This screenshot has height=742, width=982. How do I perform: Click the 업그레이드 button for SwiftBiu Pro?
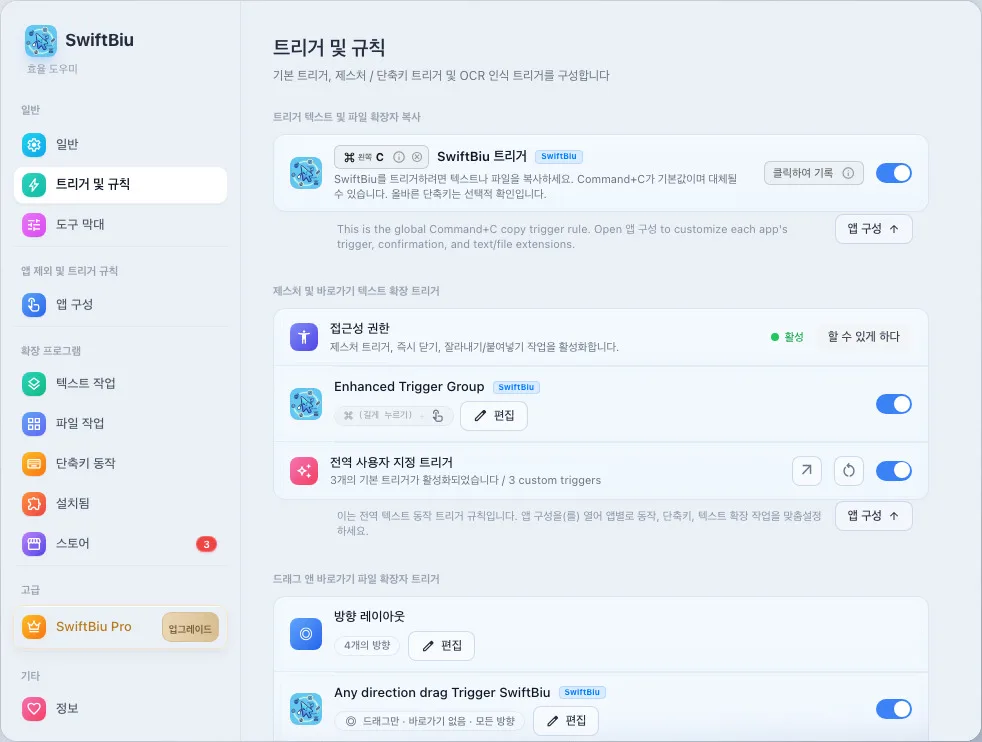point(190,627)
